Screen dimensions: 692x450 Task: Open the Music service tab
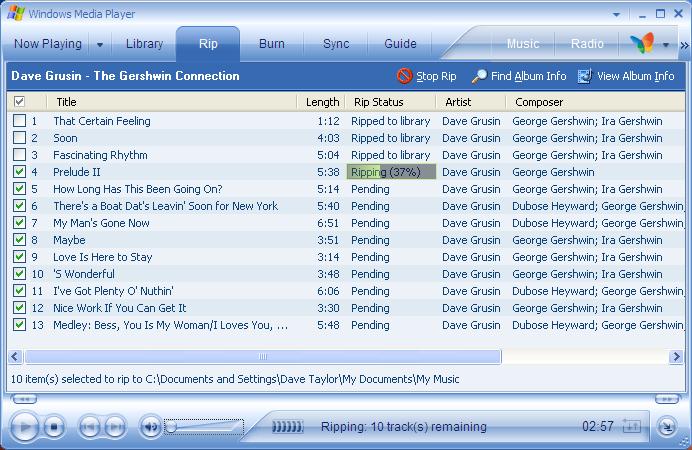point(523,44)
